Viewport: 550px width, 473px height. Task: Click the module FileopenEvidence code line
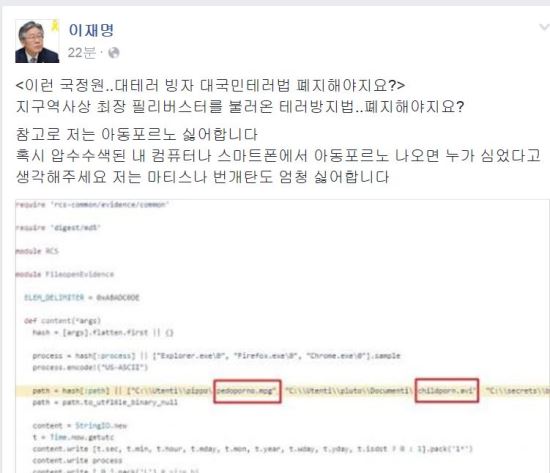point(65,274)
